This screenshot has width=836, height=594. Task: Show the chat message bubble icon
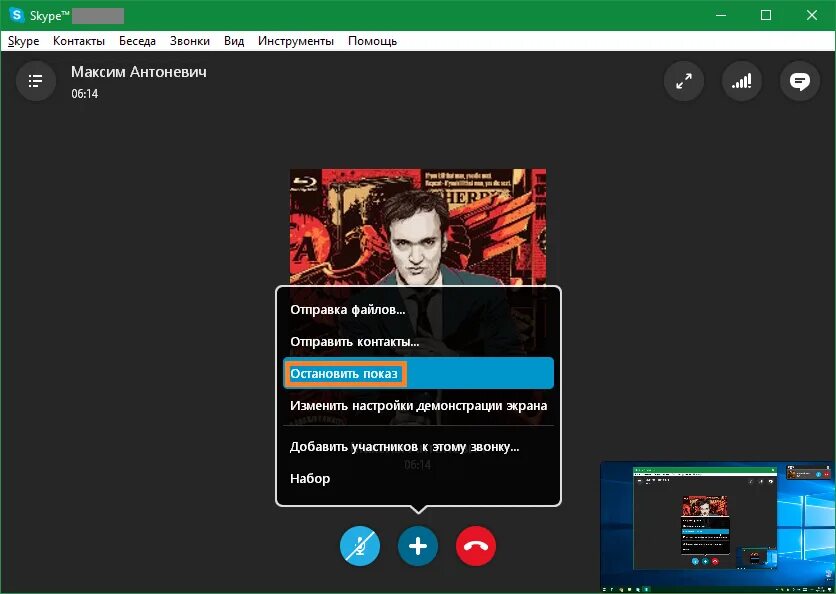coord(800,81)
